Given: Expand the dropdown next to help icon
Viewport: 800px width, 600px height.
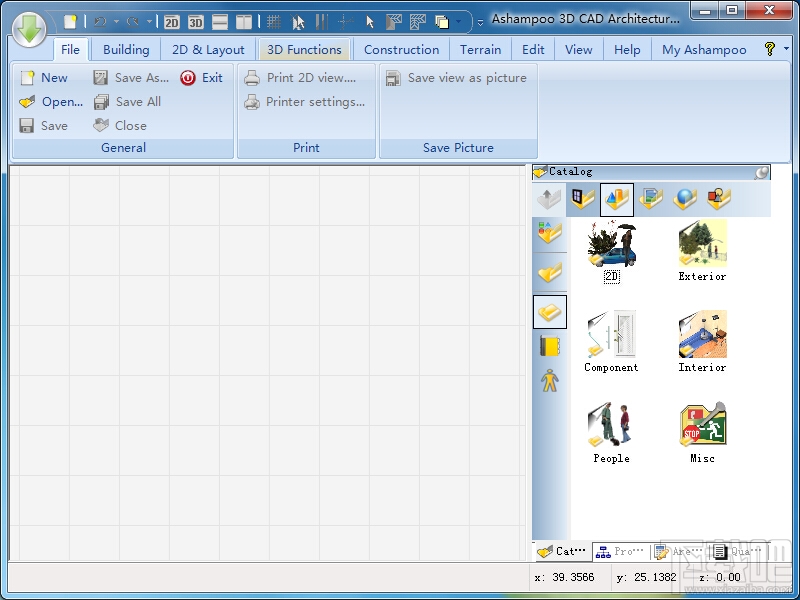Looking at the screenshot, I should pos(785,49).
